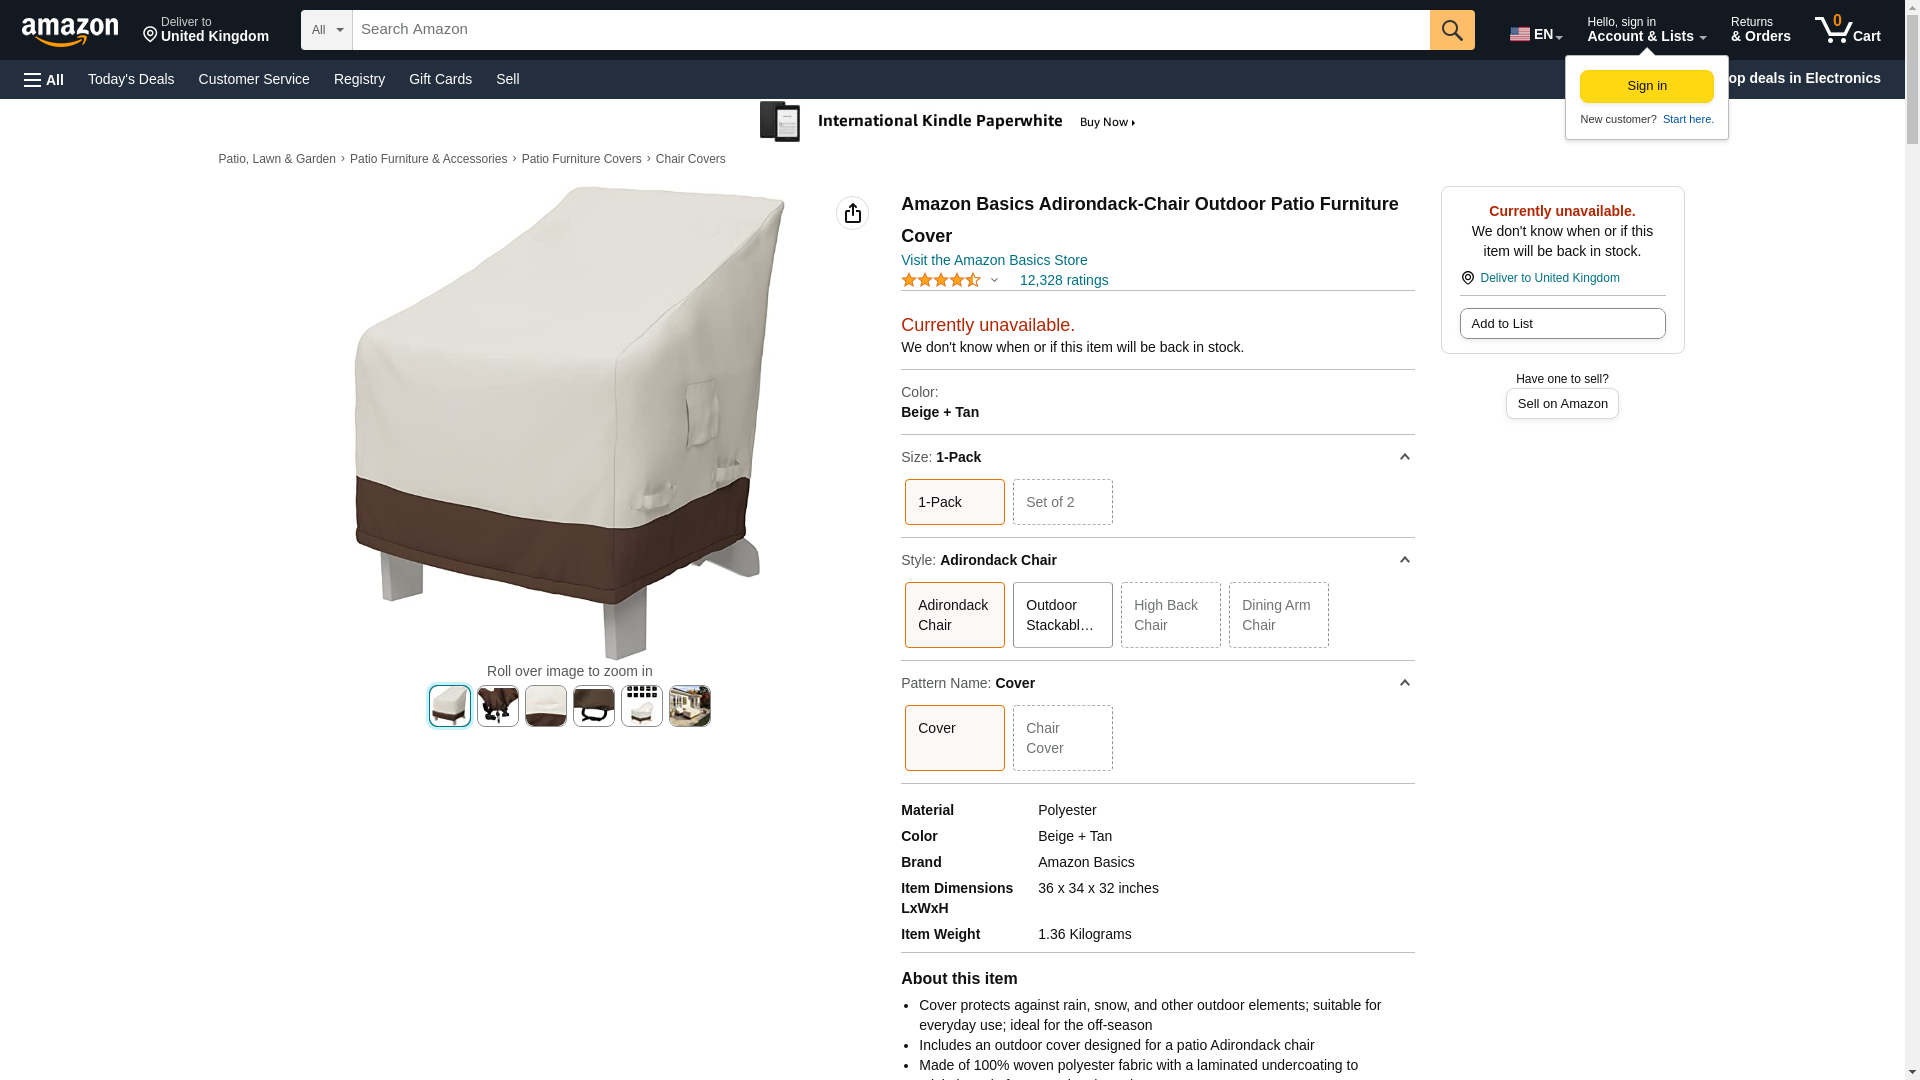The image size is (1920, 1080).
Task: Click the Amazon logo
Action: point(70,31)
